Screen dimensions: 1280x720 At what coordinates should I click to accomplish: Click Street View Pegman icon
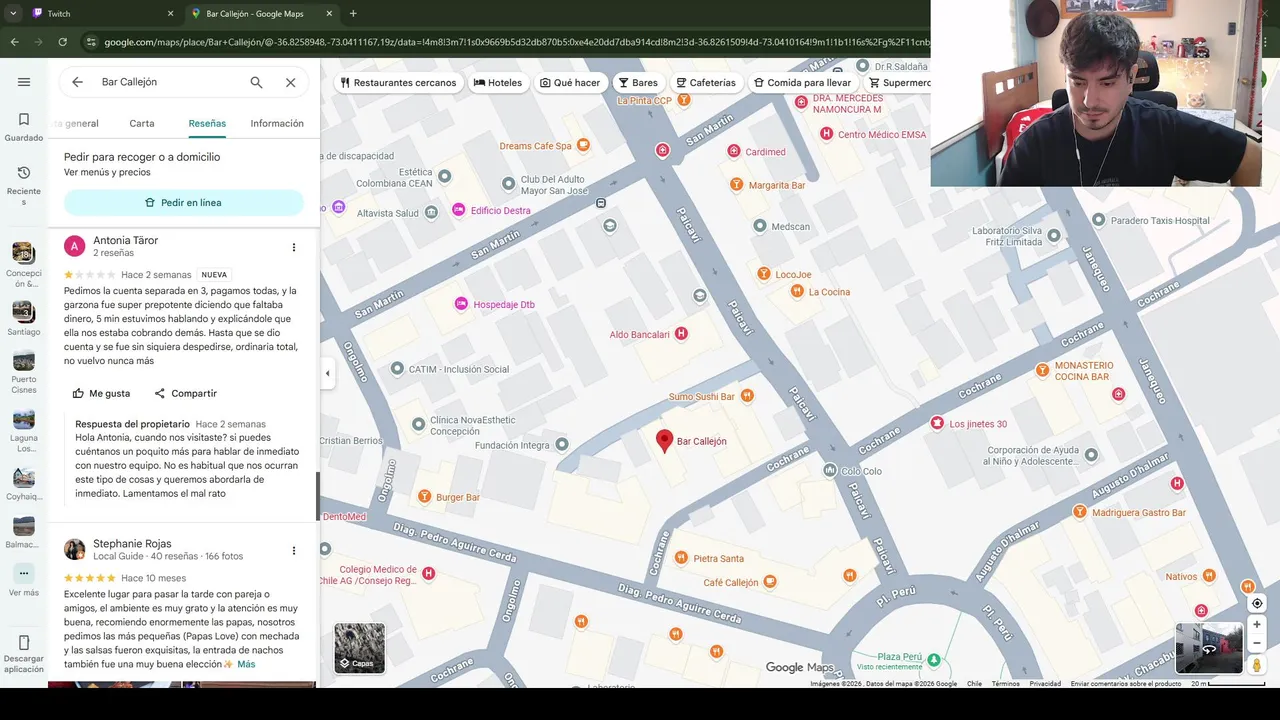(x=1257, y=665)
